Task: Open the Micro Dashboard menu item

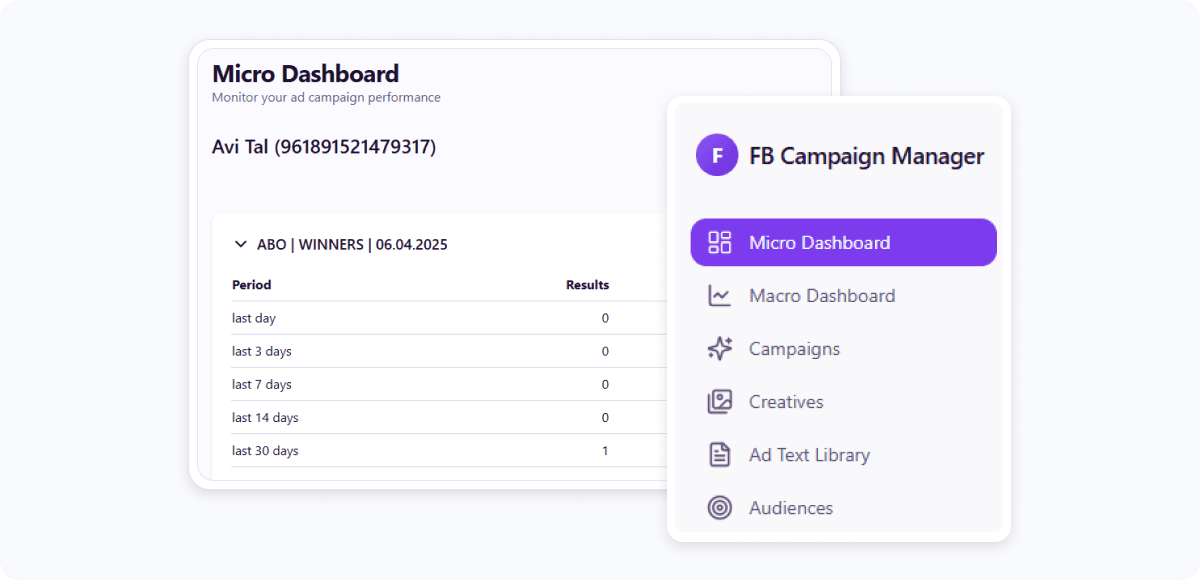Action: click(844, 243)
